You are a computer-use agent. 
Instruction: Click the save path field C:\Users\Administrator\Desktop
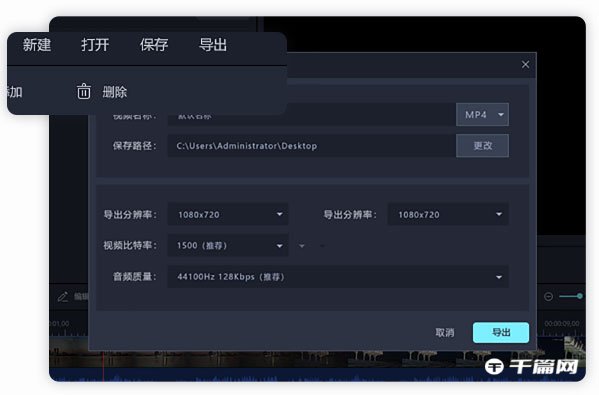[312, 146]
